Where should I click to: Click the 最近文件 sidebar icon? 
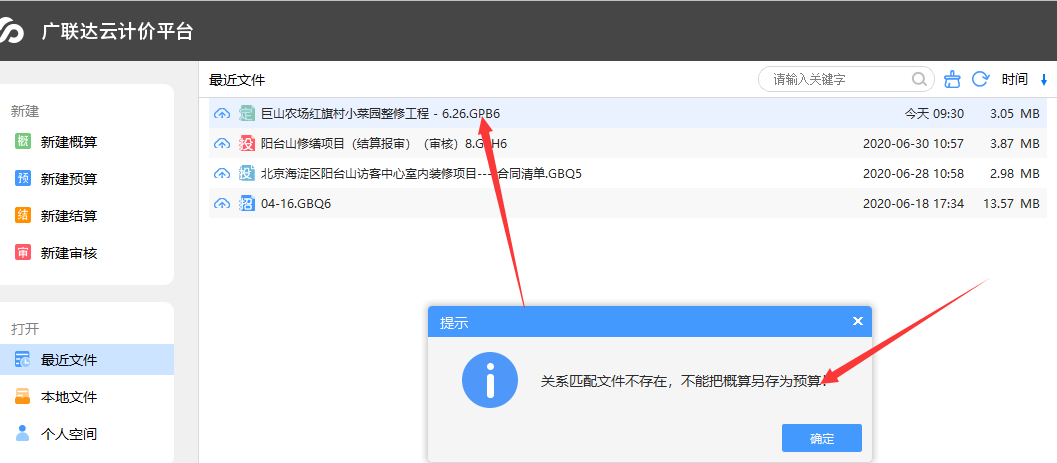pyautogui.click(x=23, y=360)
